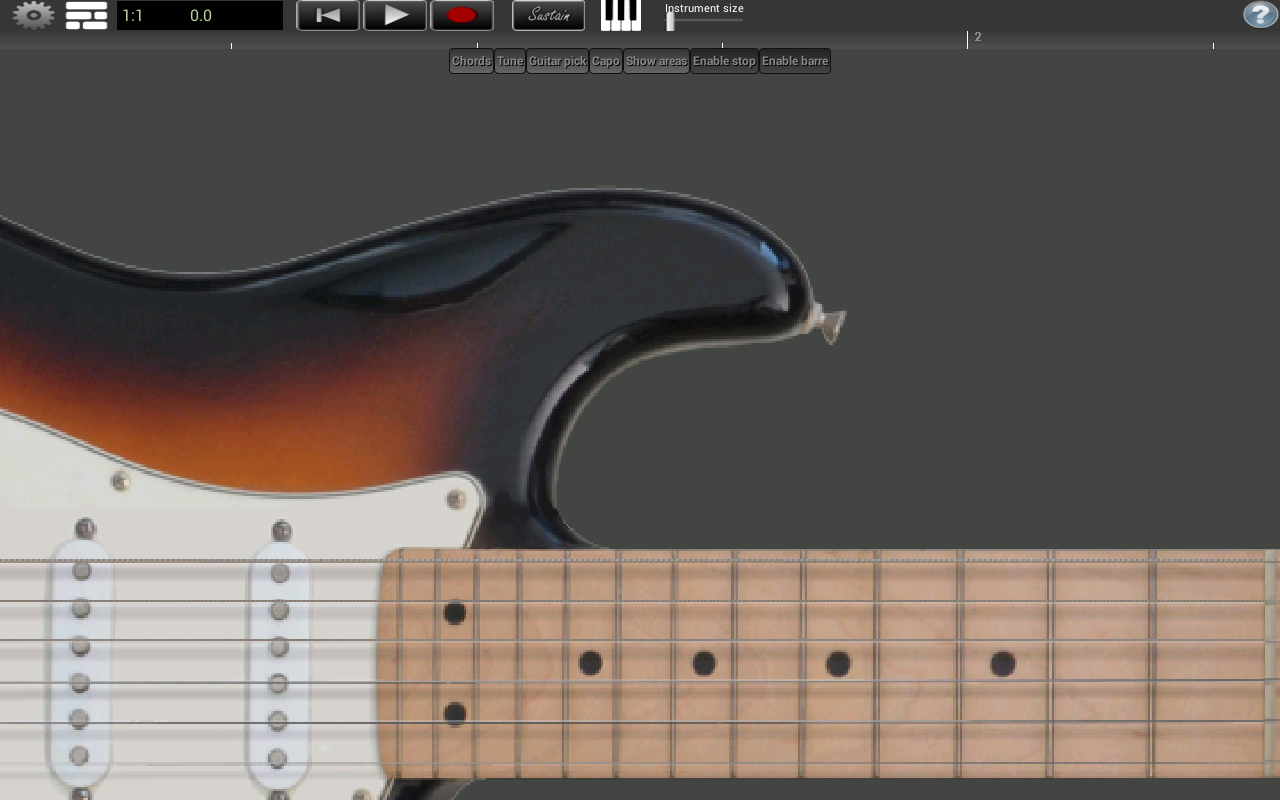Toggle Show areas on the fretboard
Image resolution: width=1280 pixels, height=800 pixels.
(x=656, y=61)
